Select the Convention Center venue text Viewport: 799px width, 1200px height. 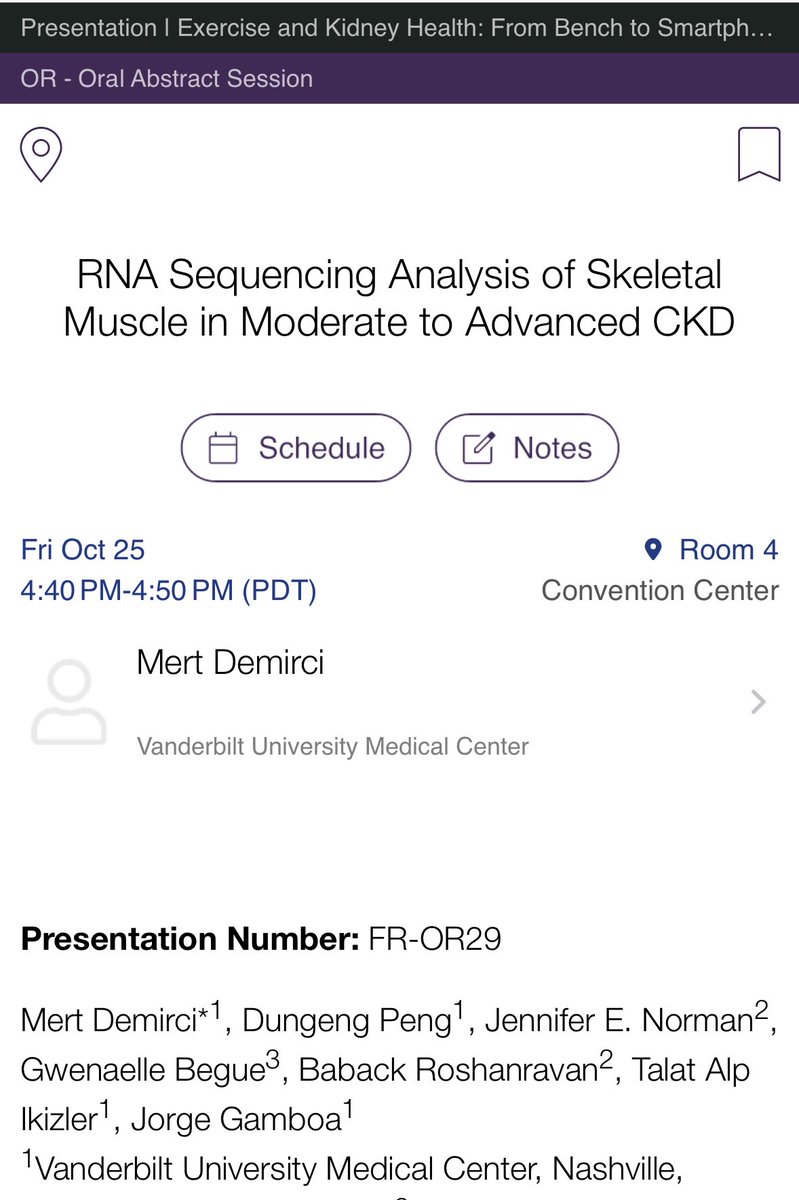[x=660, y=590]
